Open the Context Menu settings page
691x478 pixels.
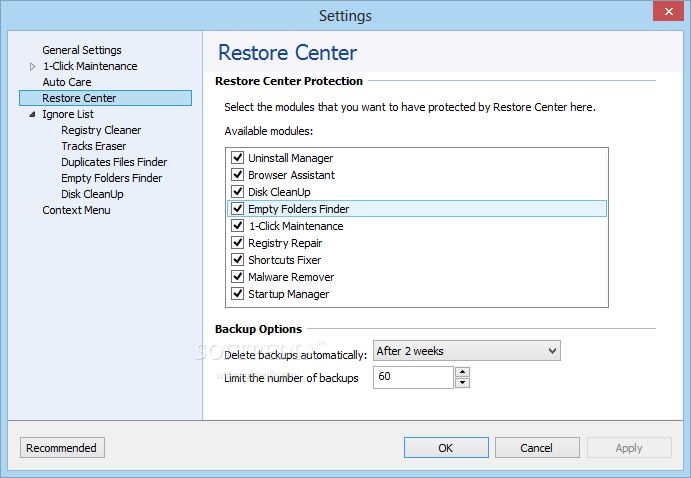(76, 211)
